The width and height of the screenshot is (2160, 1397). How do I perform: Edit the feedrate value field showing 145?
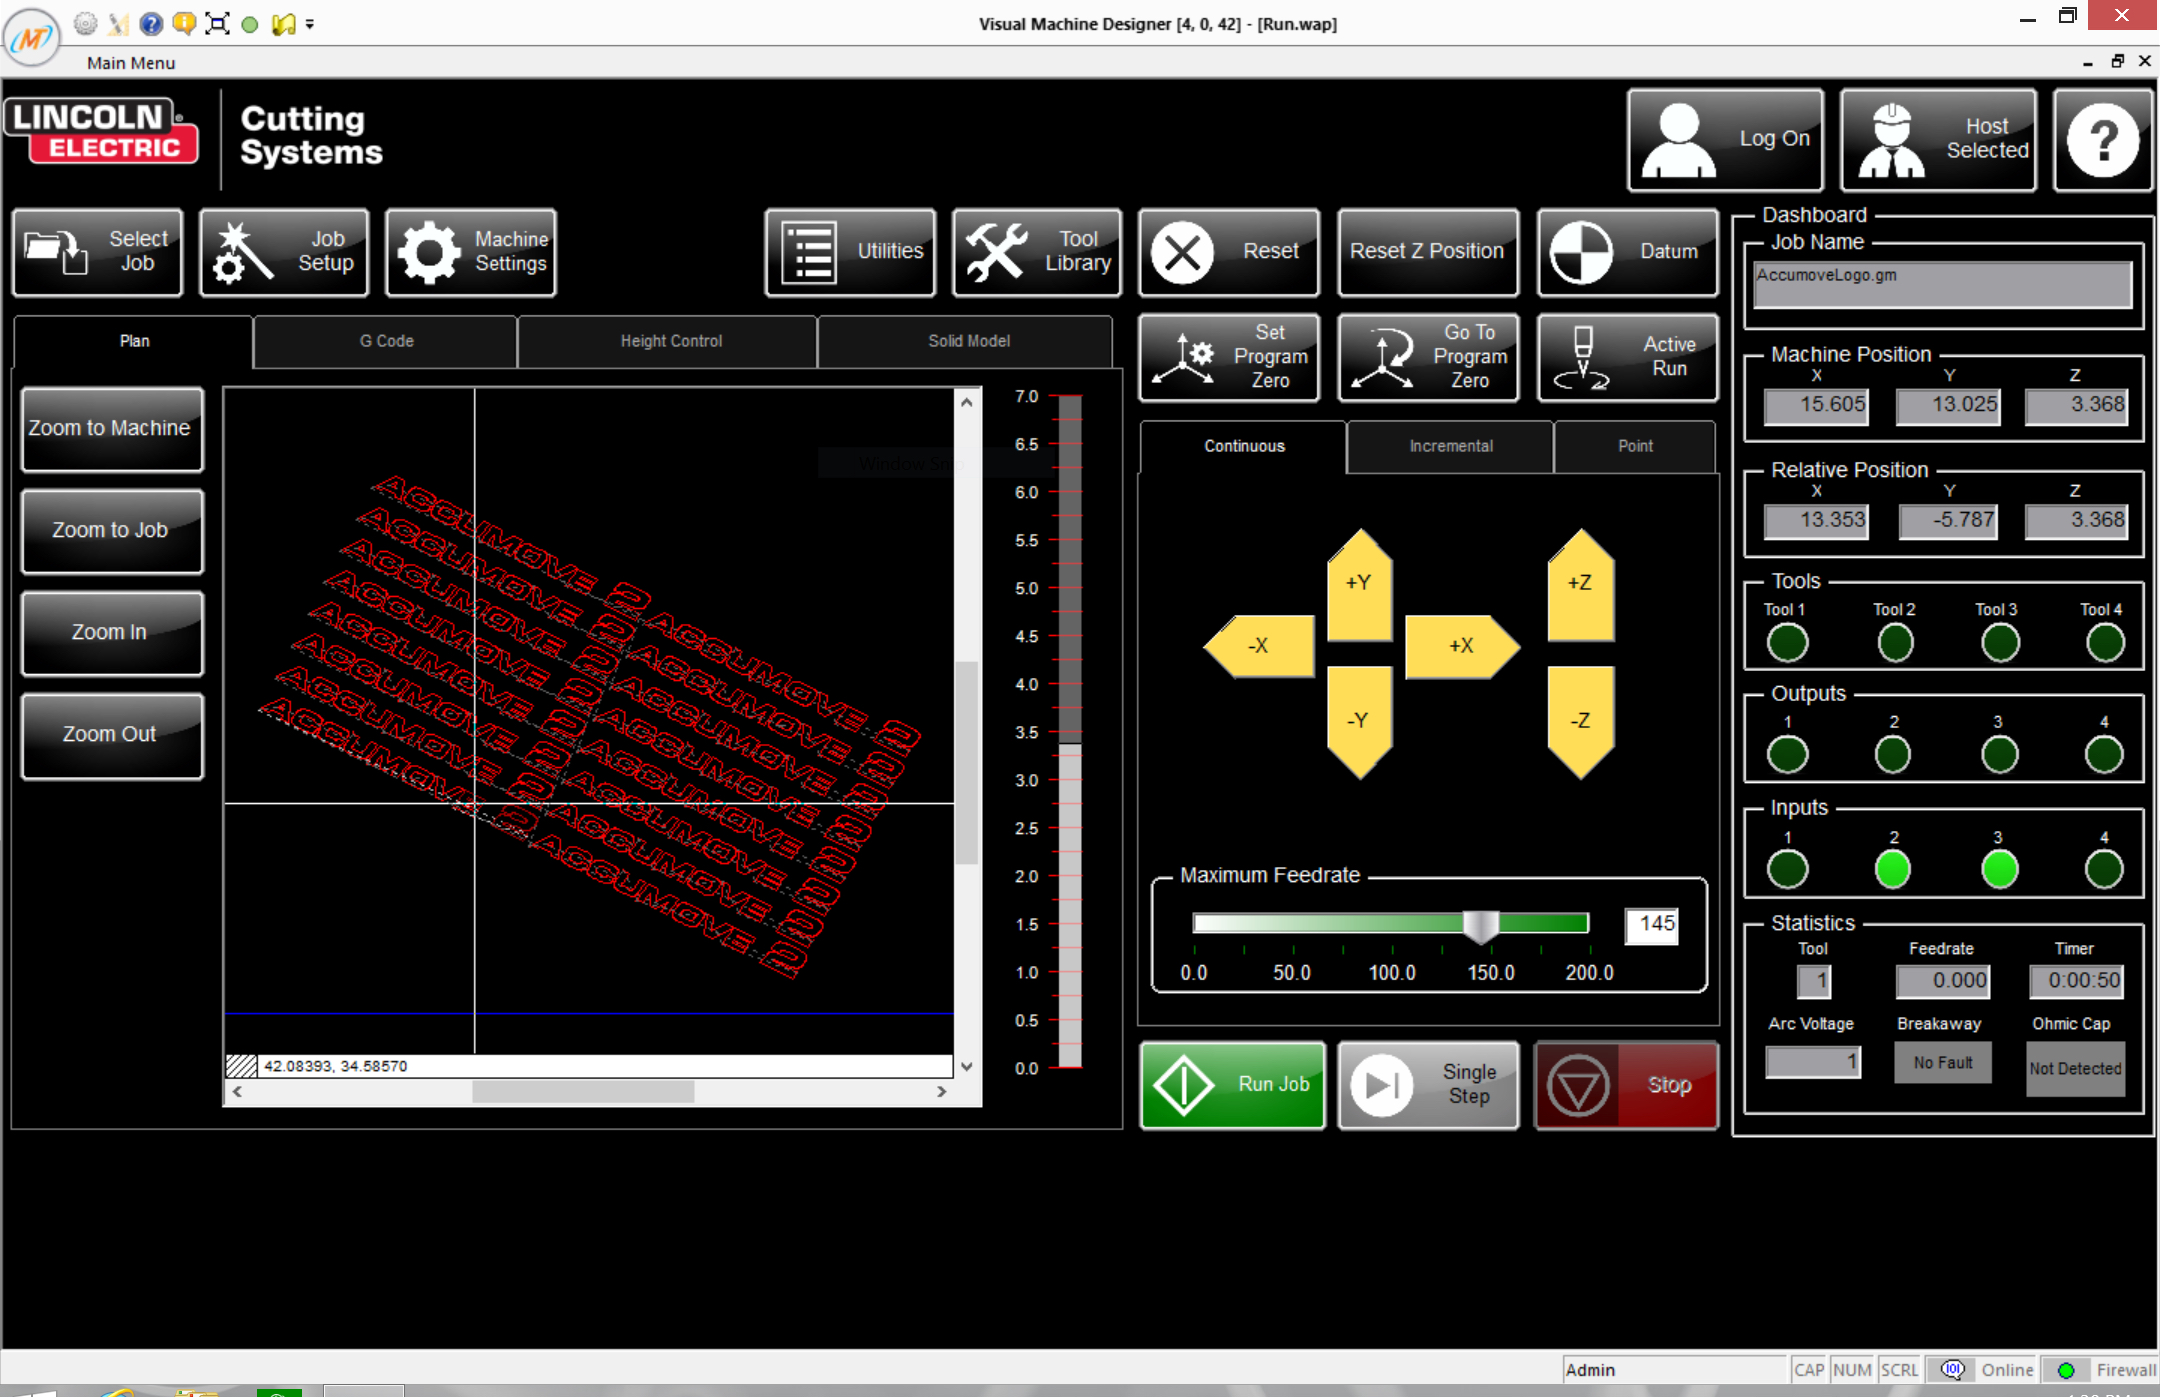[1652, 925]
